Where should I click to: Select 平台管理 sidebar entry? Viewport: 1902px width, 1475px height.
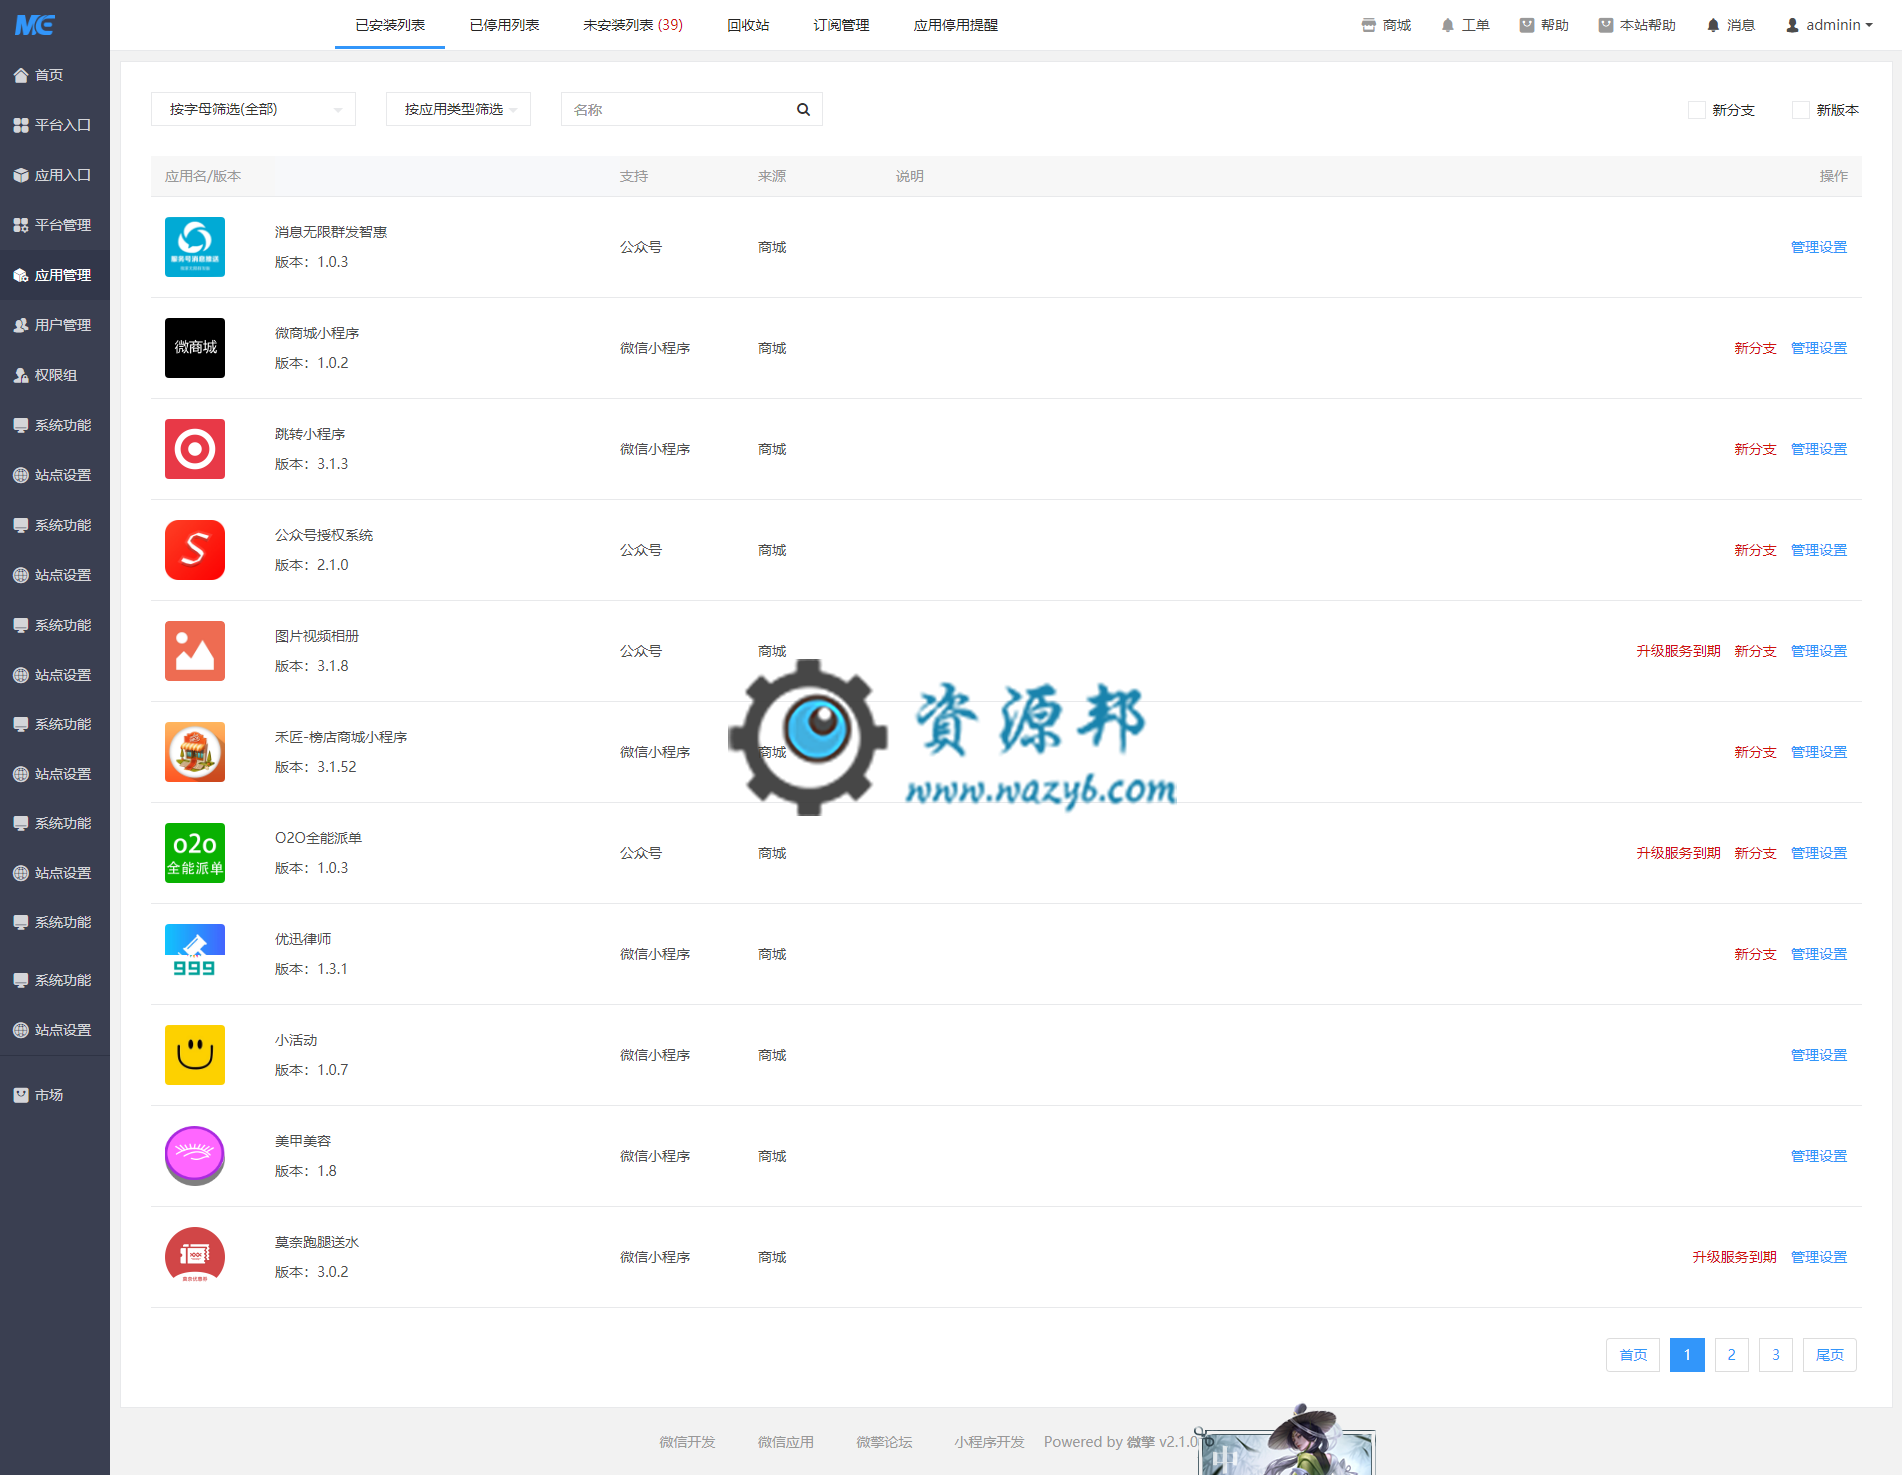54,225
